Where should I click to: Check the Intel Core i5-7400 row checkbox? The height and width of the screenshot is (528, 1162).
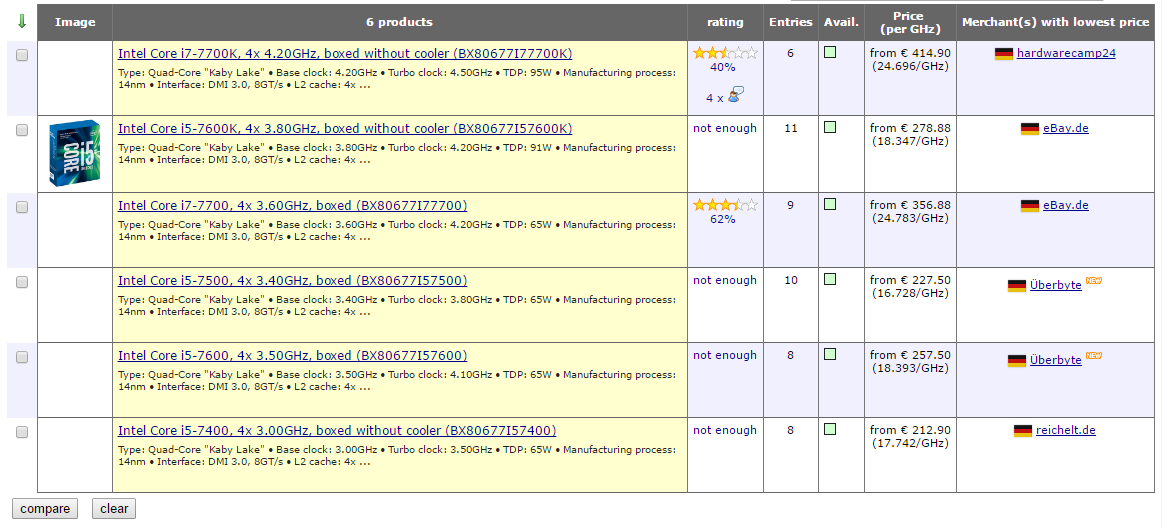22,432
